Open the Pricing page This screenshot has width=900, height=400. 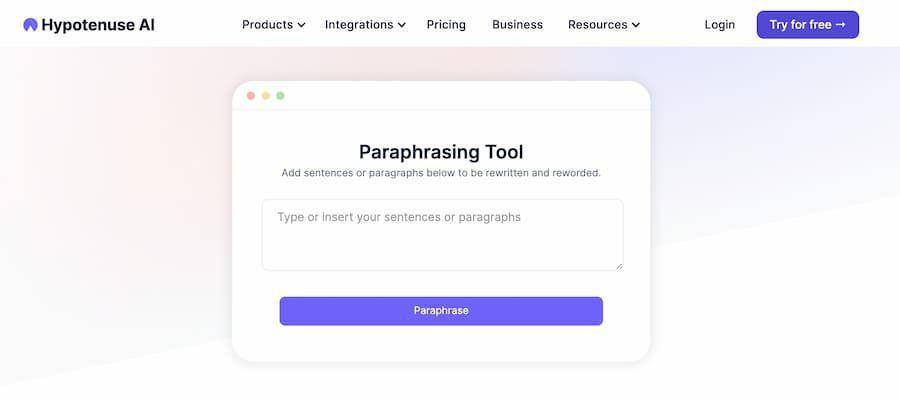pyautogui.click(x=446, y=25)
